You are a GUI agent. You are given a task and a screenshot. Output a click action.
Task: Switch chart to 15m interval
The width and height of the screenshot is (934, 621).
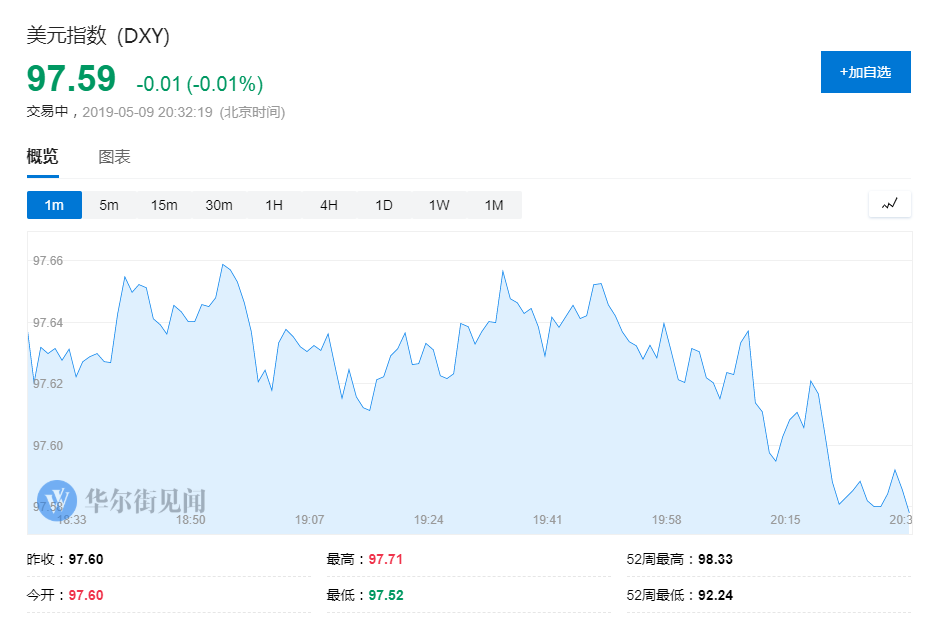click(164, 205)
